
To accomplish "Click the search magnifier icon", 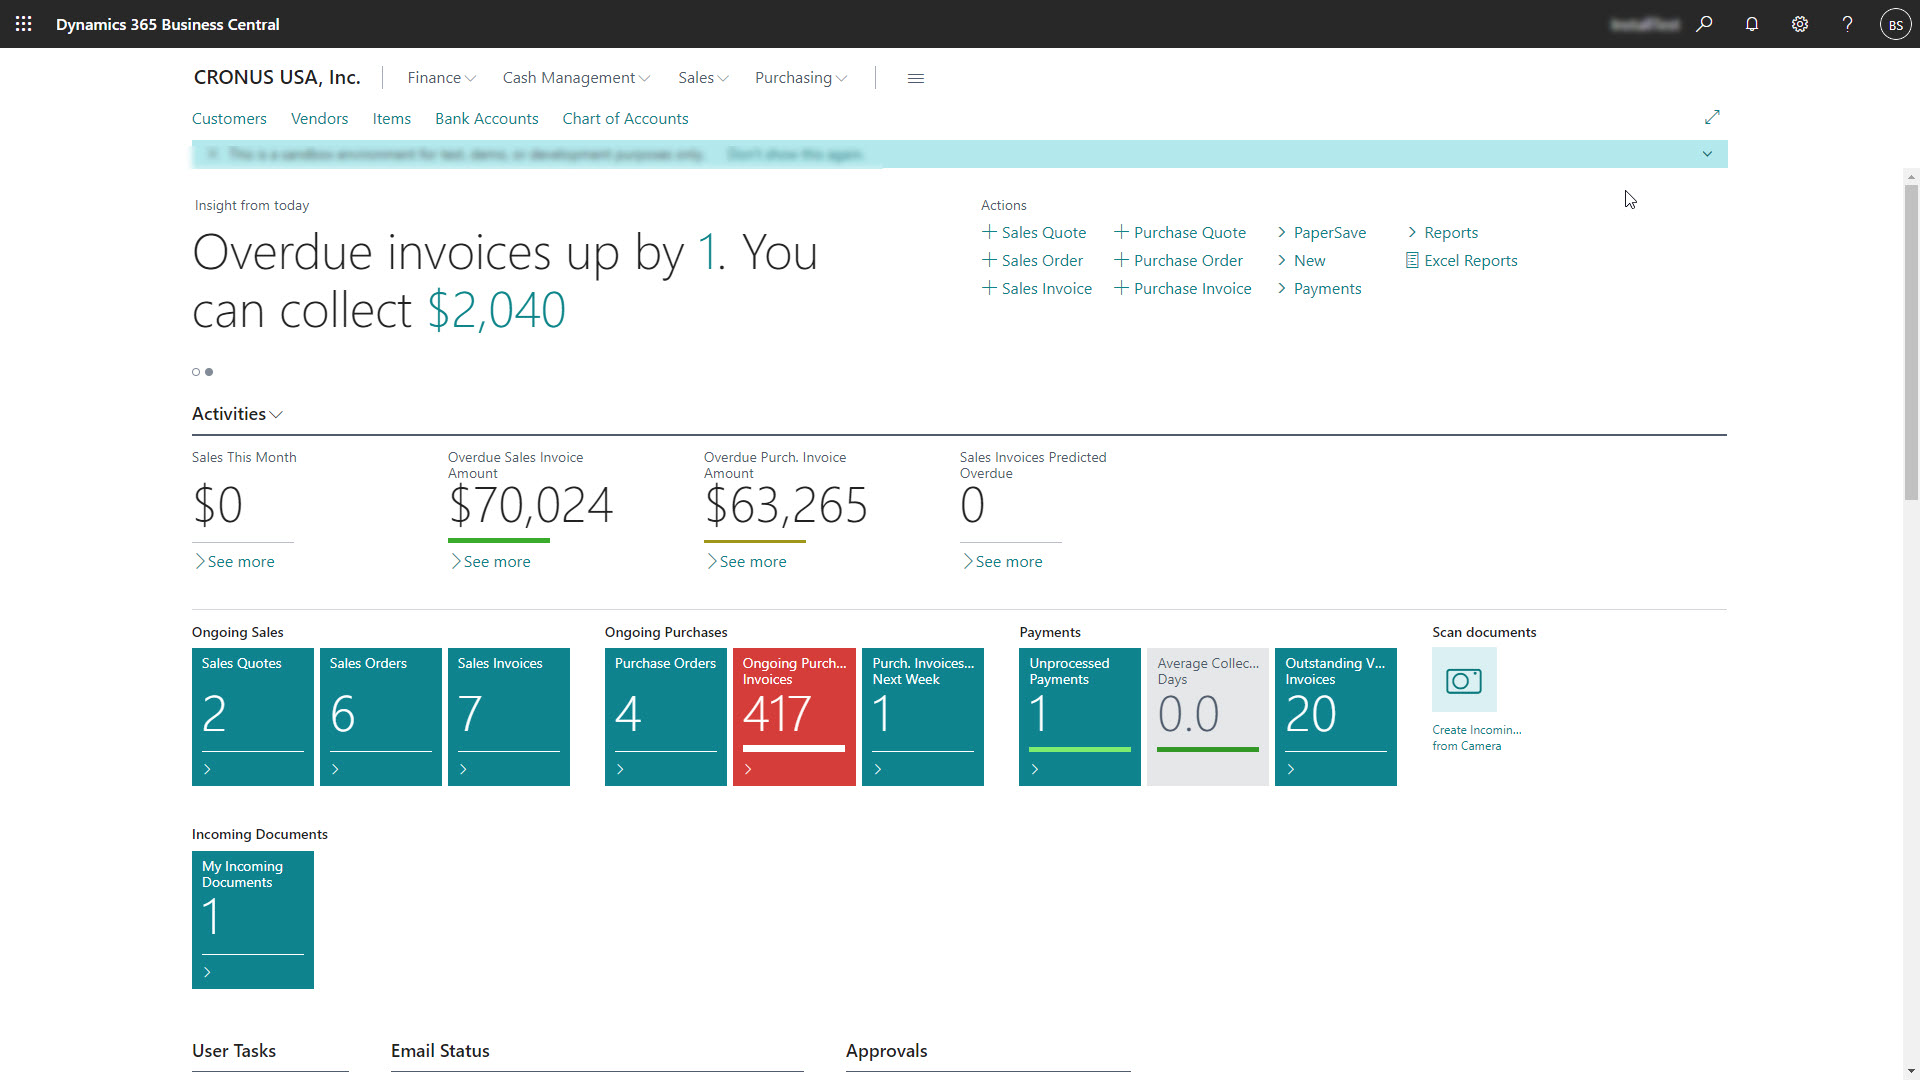I will click(x=1704, y=24).
